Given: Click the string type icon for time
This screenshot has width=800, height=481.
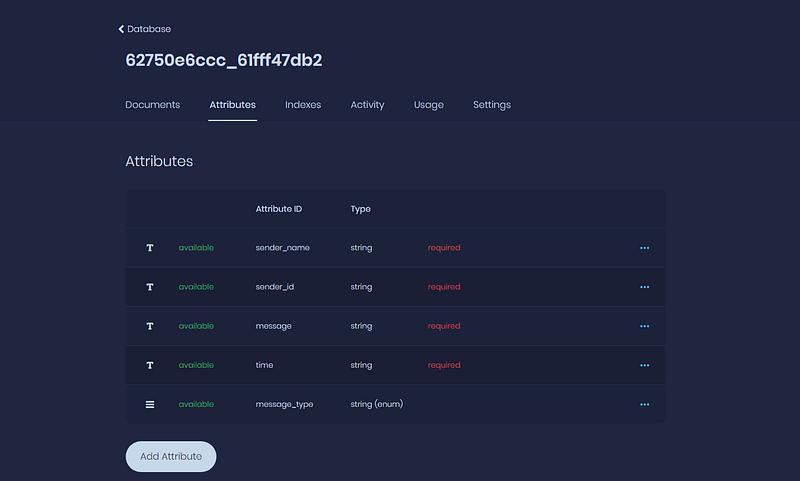Looking at the screenshot, I should pos(150,365).
